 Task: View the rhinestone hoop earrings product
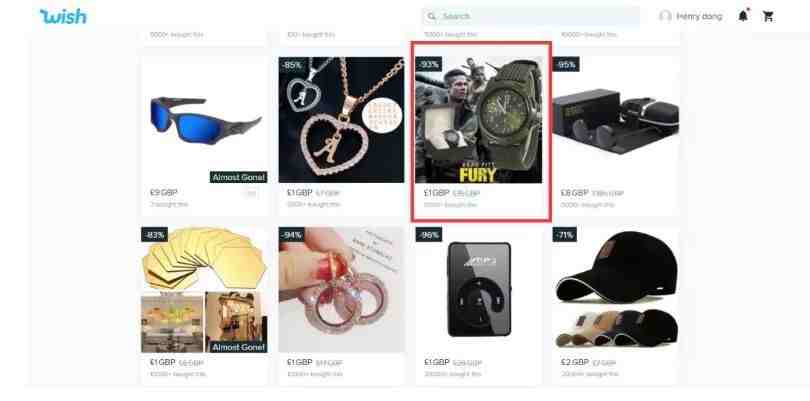(x=341, y=290)
